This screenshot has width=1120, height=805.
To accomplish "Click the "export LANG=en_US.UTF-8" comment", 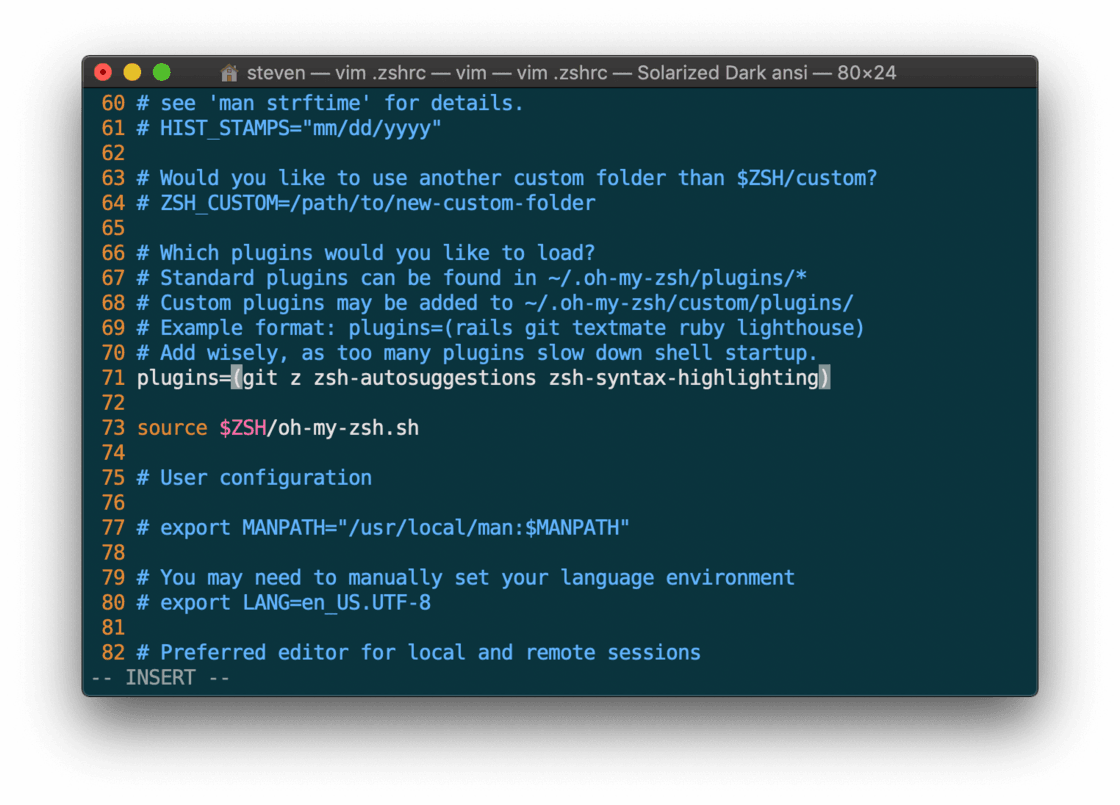I will pyautogui.click(x=295, y=603).
